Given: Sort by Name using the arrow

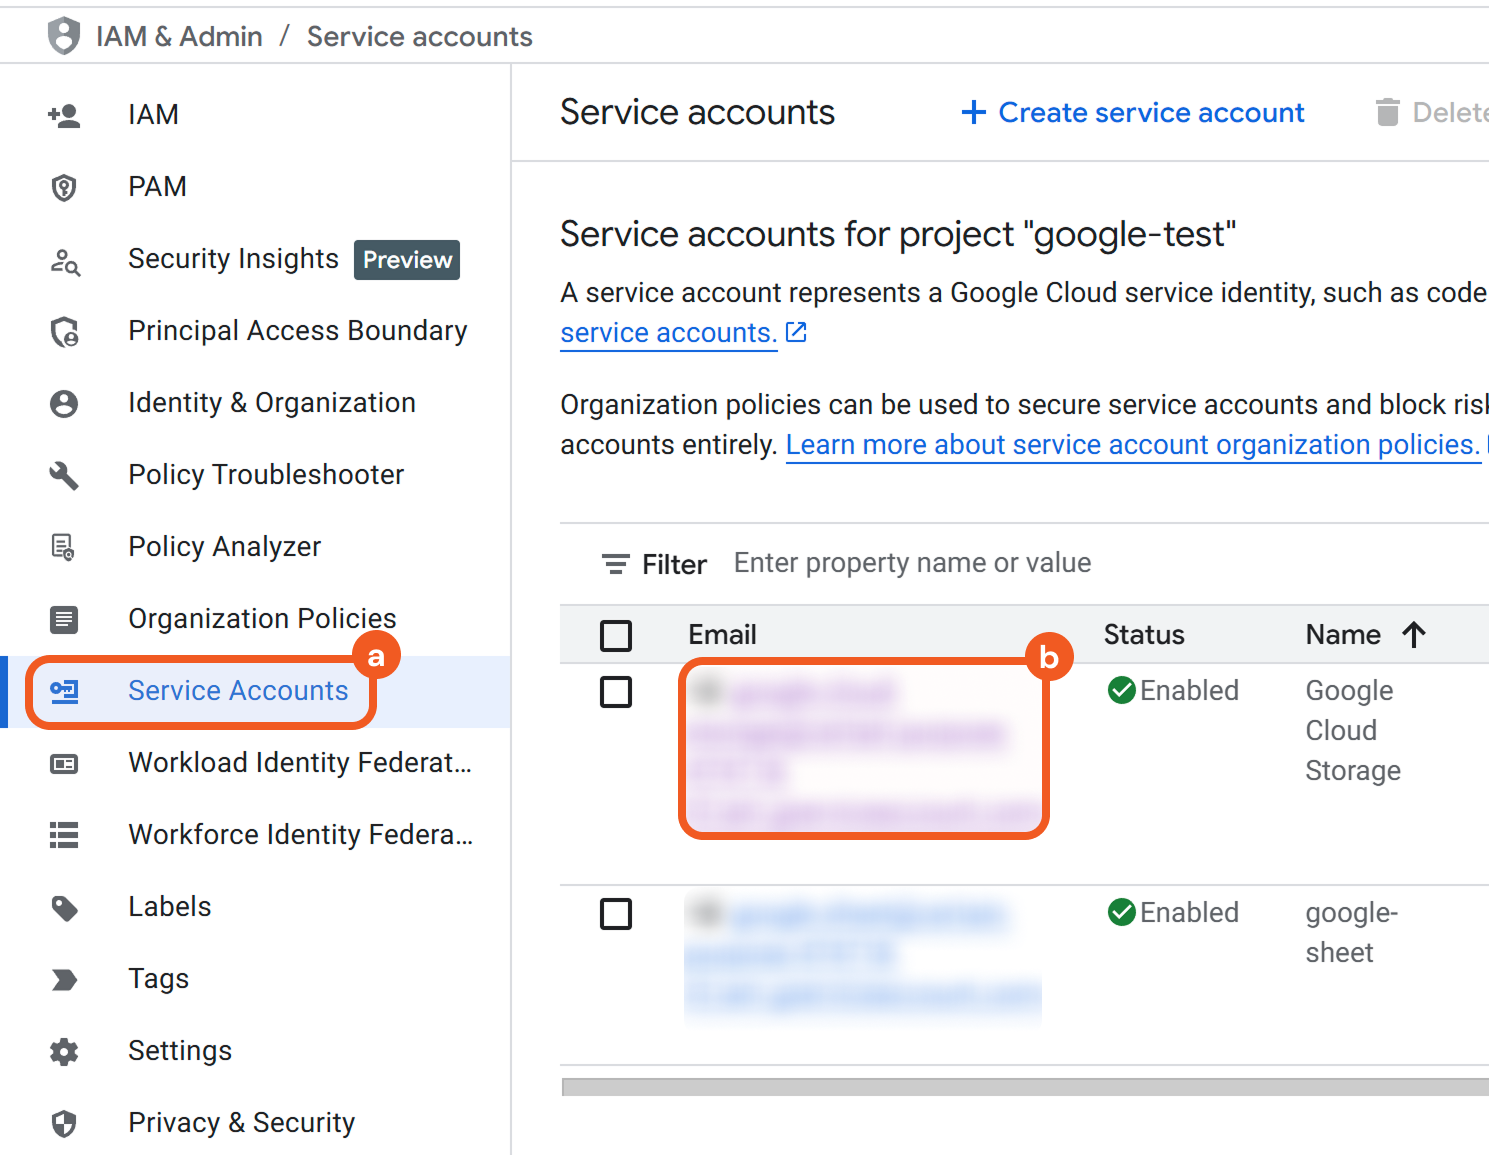Looking at the screenshot, I should (1413, 635).
